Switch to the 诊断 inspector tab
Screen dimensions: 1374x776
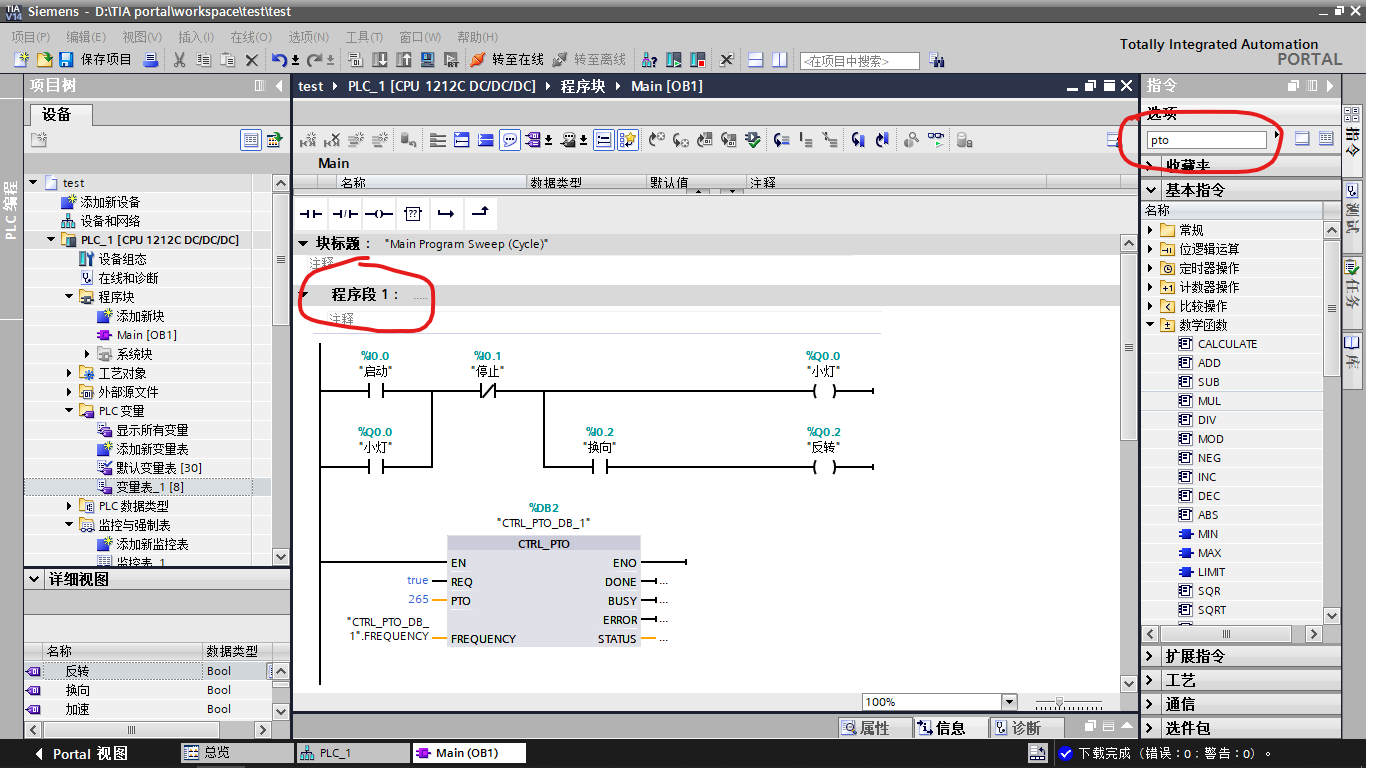point(1025,728)
